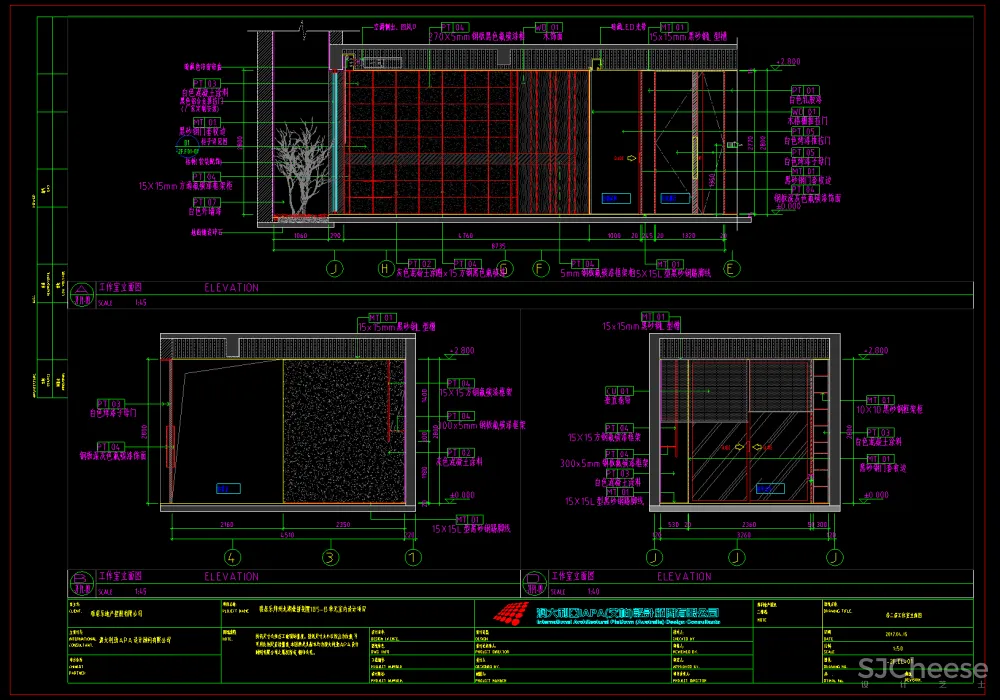Click the ELEVATION title under bottom-right drawing
This screenshot has height=700, width=1000.
684,577
